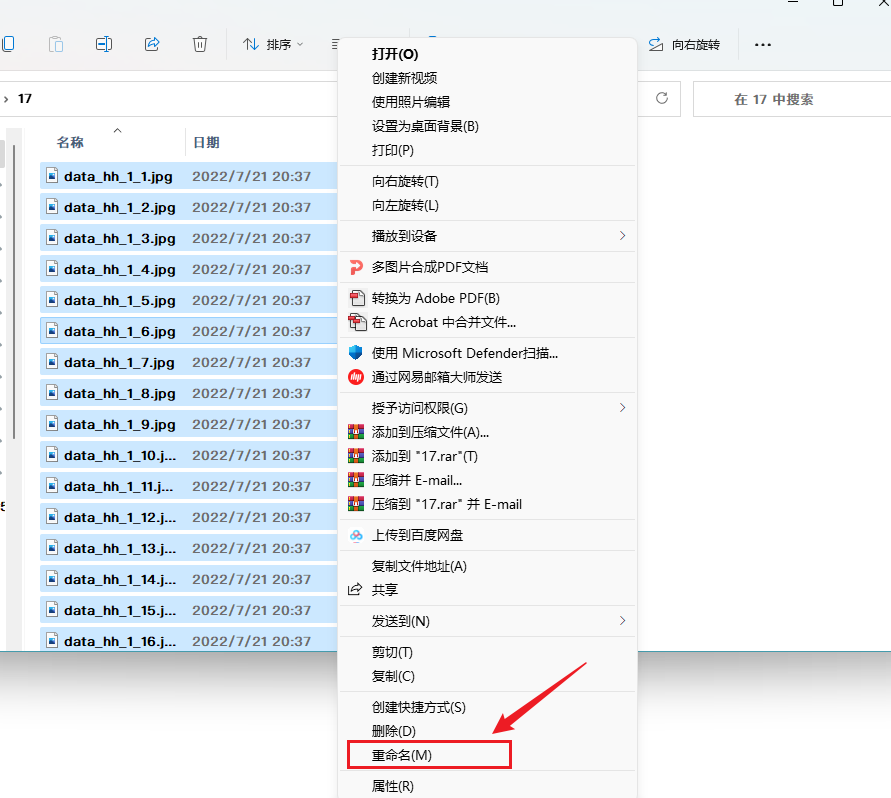
Task: Click file icon of data_hh_1_1.jpg
Action: click(x=52, y=176)
